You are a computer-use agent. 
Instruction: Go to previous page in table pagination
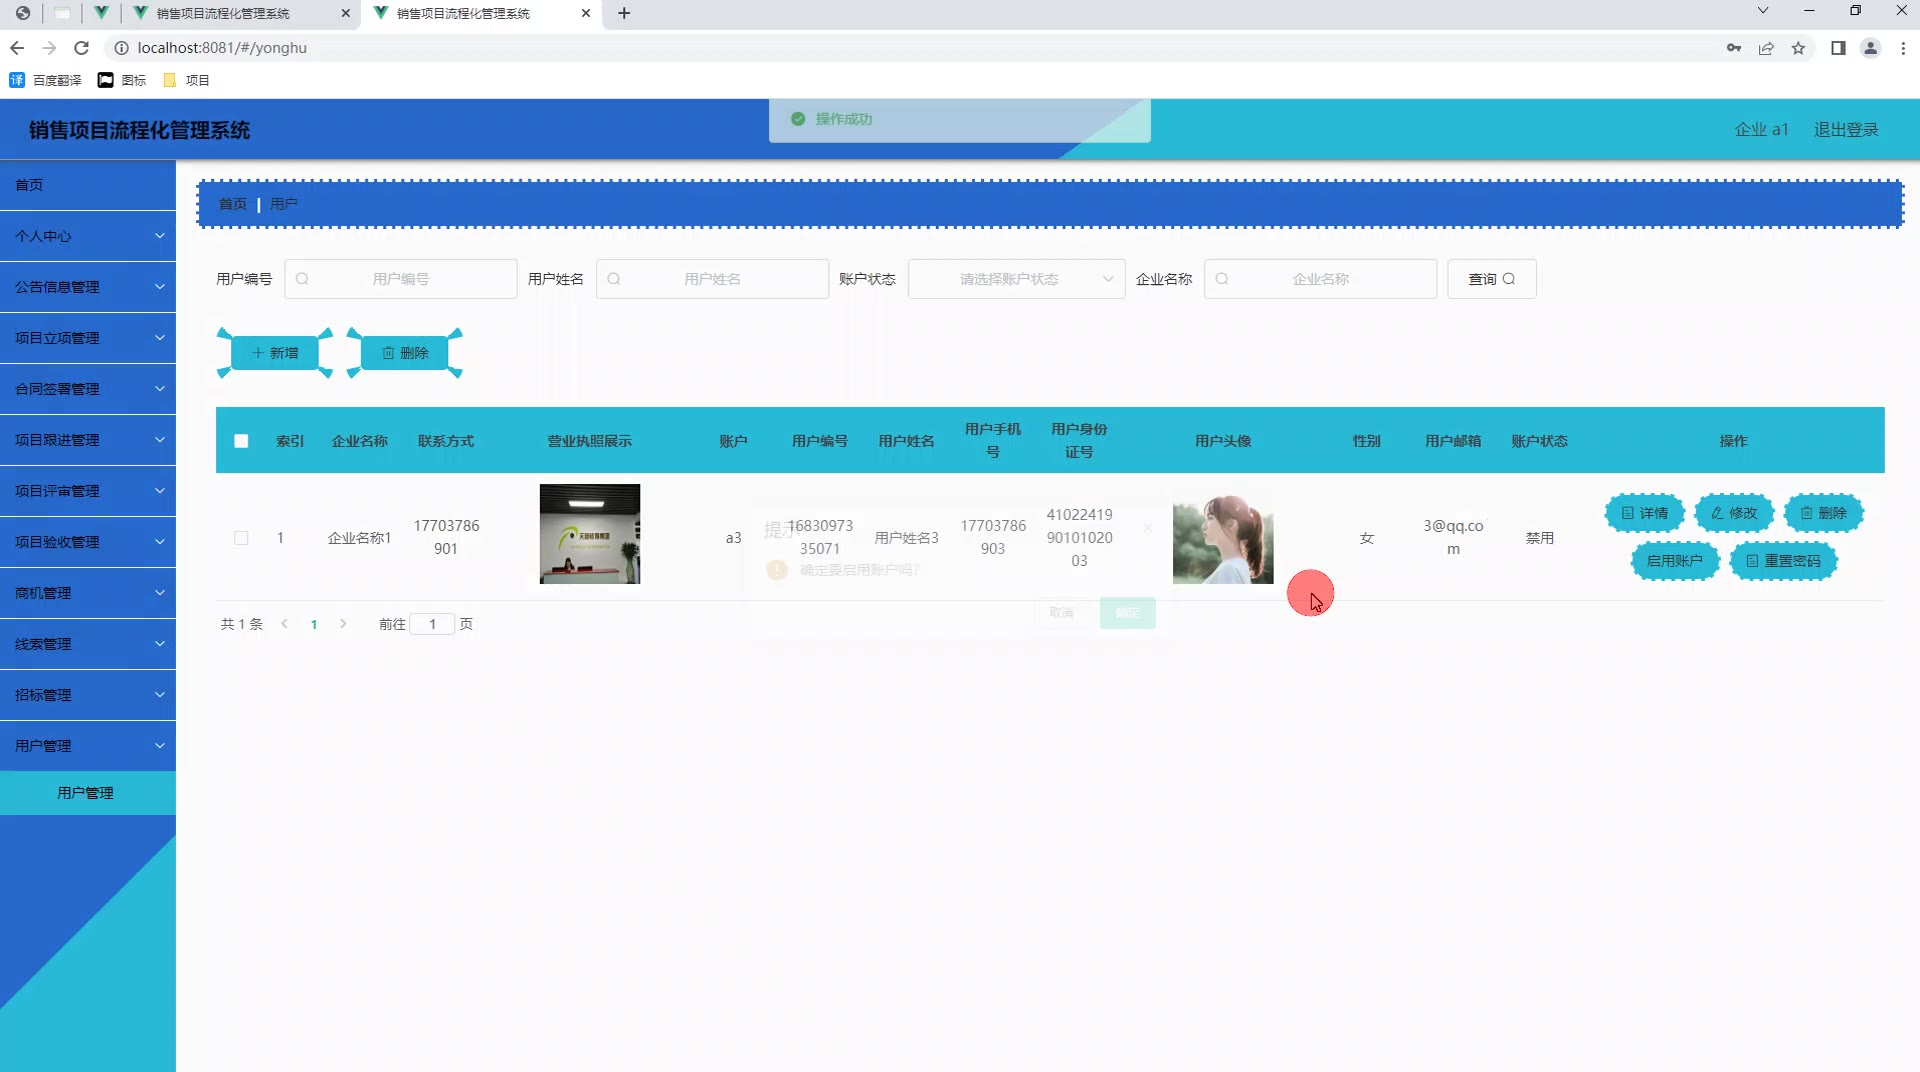(285, 624)
